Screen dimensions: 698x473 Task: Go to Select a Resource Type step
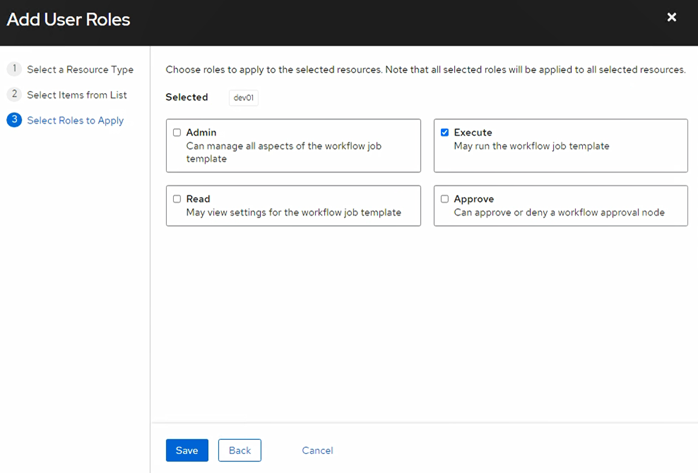[x=80, y=69]
